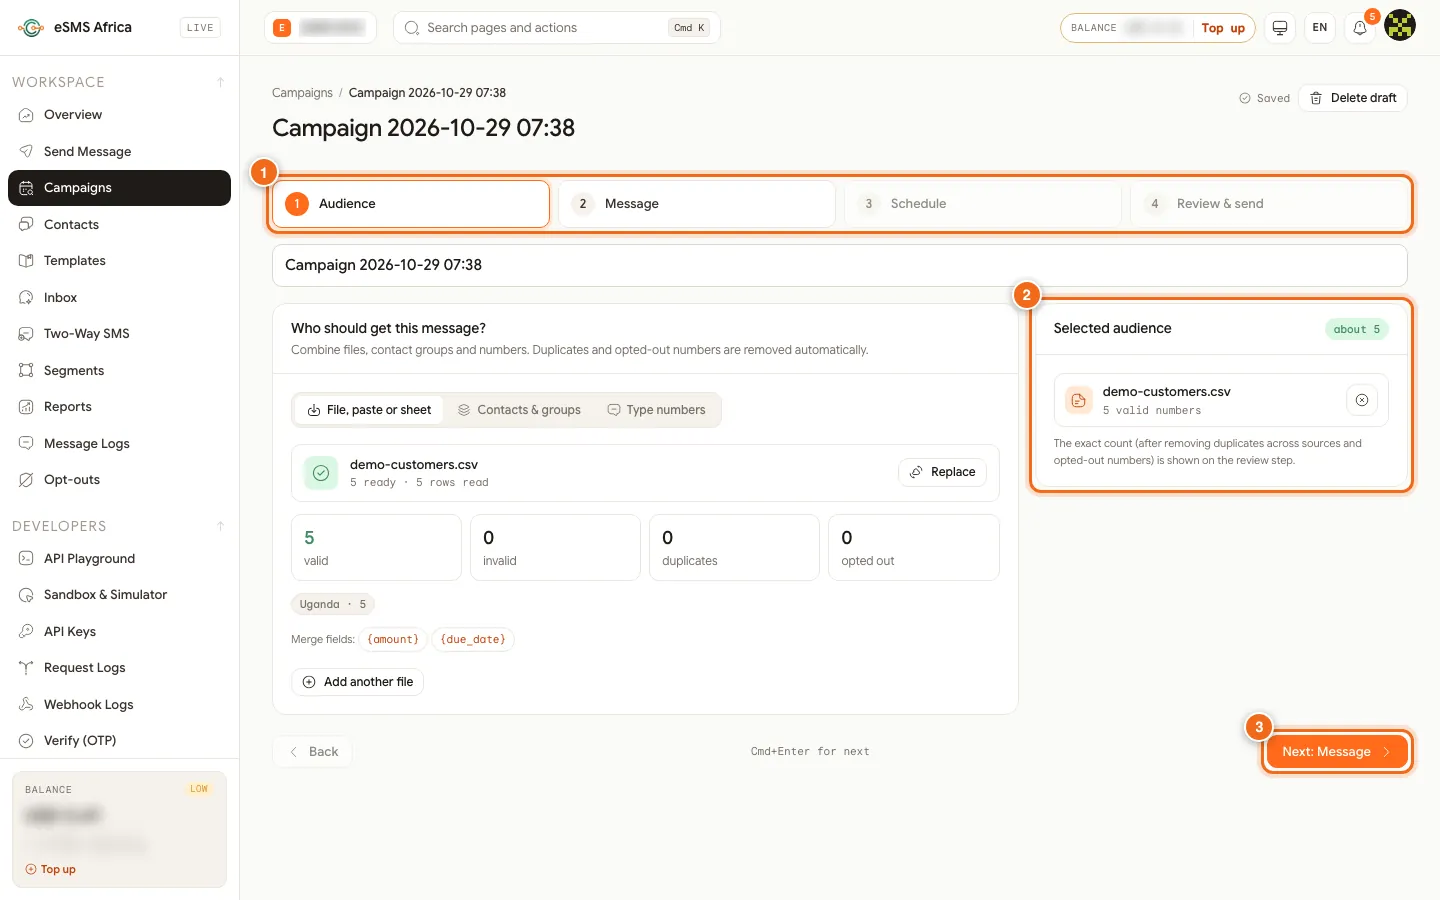Click Replace for demo-customers.csv
Viewport: 1440px width, 900px height.
click(x=943, y=472)
